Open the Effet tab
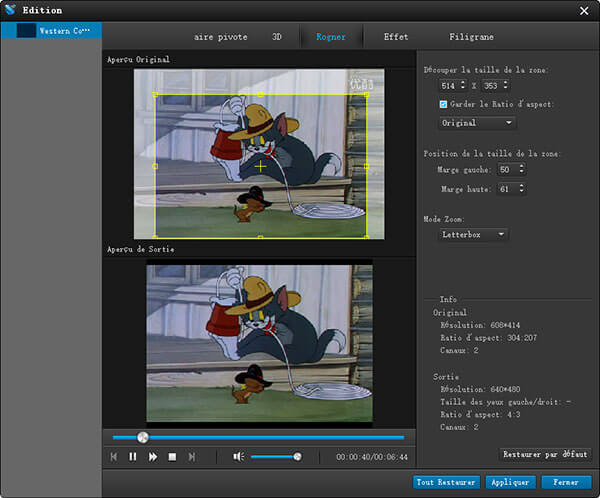The height and width of the screenshot is (498, 600). [396, 37]
